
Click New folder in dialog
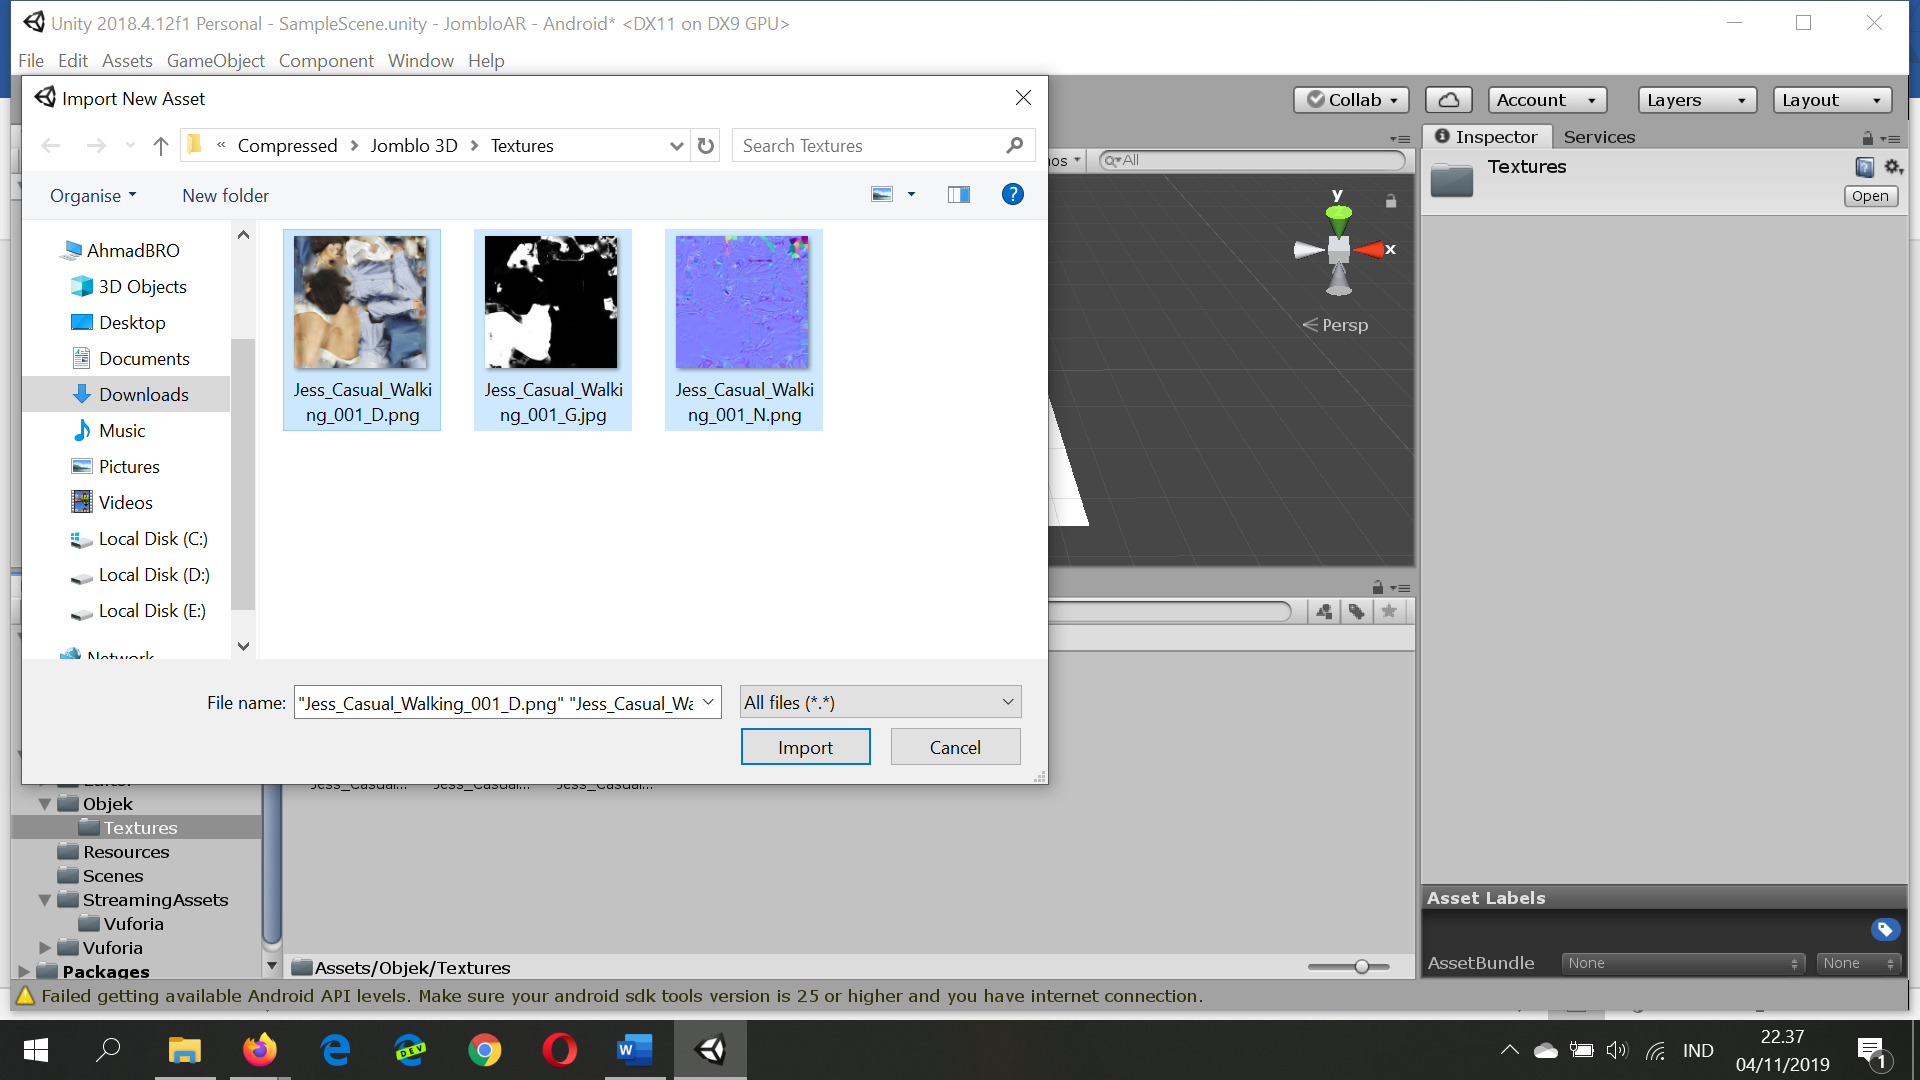point(225,196)
